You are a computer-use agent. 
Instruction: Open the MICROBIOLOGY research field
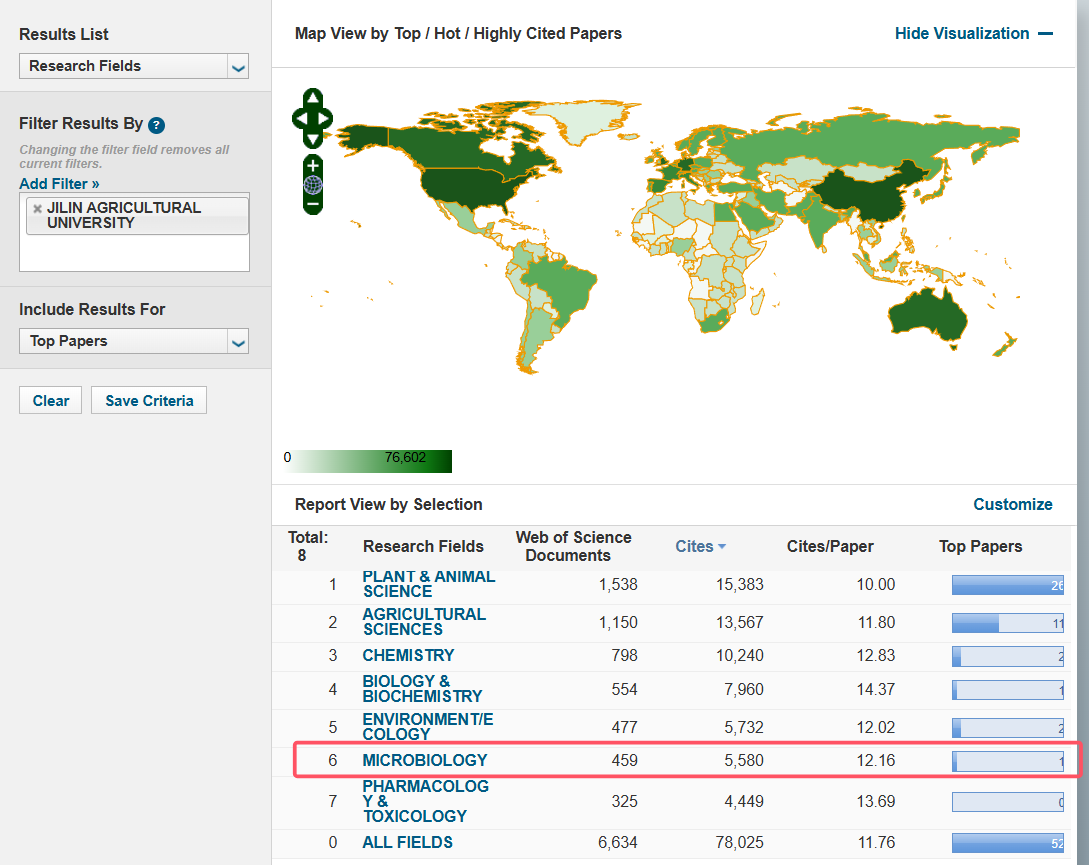pos(425,760)
